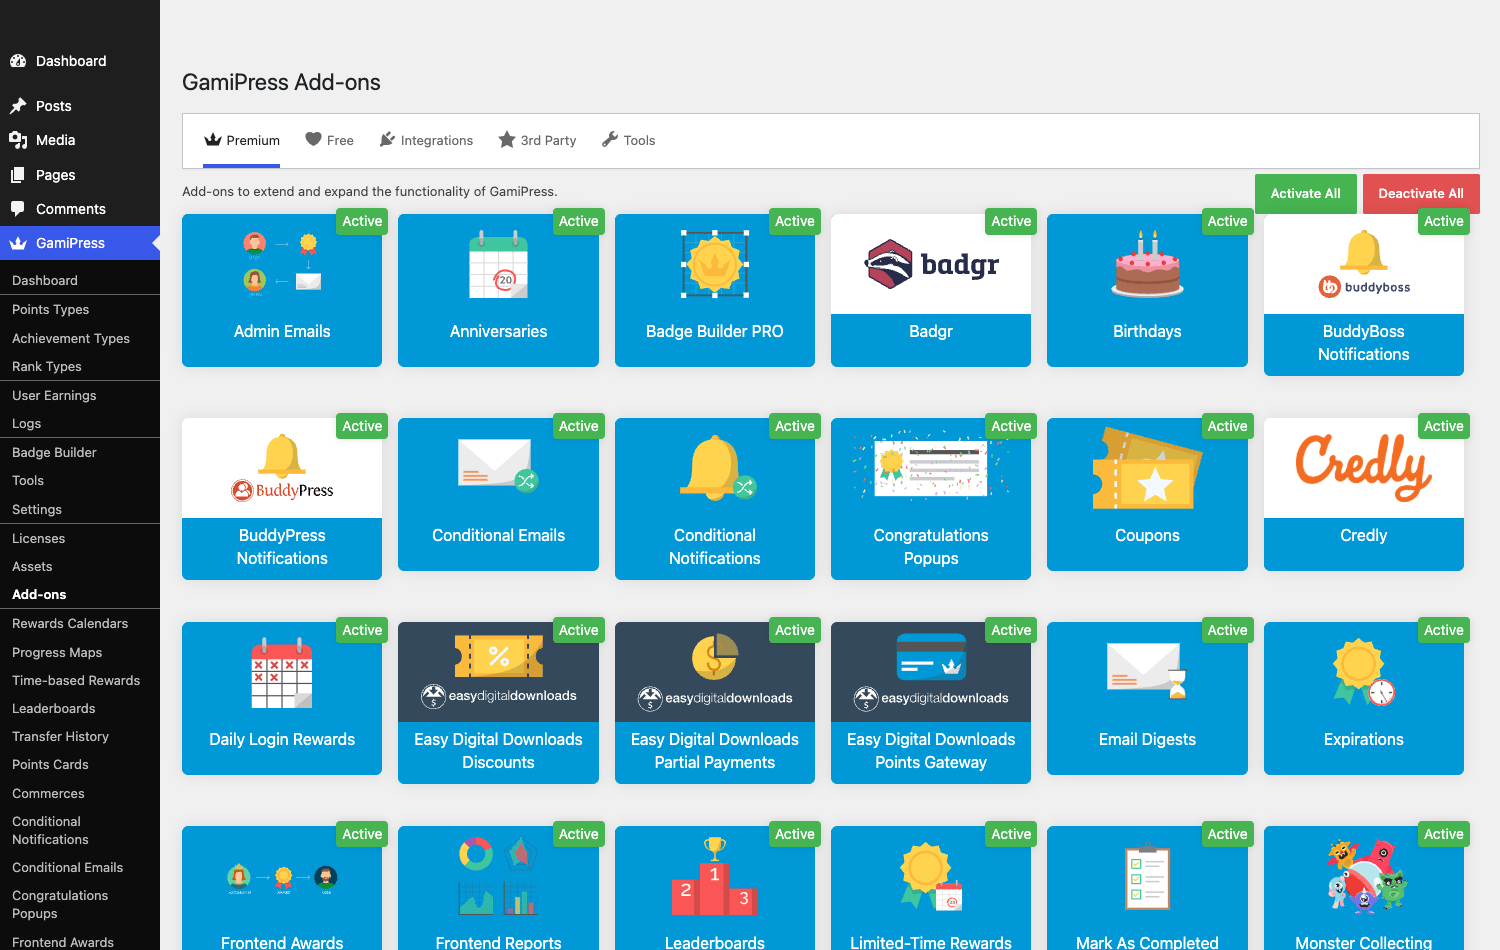
Task: Click the Coupons ticket icon
Action: (1147, 468)
